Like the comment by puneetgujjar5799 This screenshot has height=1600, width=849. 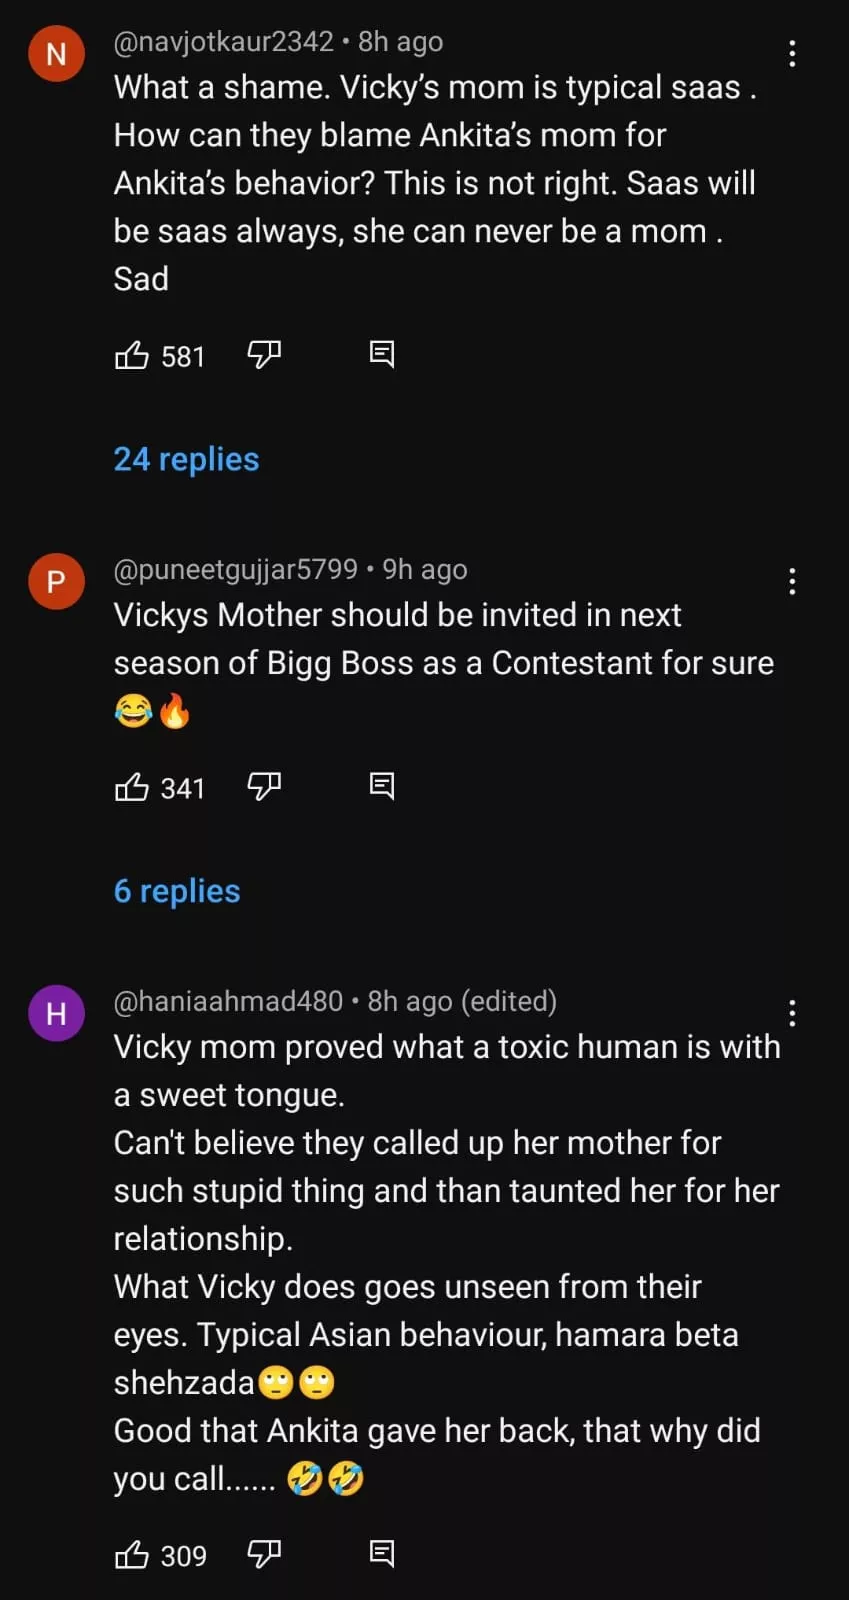[x=132, y=788]
